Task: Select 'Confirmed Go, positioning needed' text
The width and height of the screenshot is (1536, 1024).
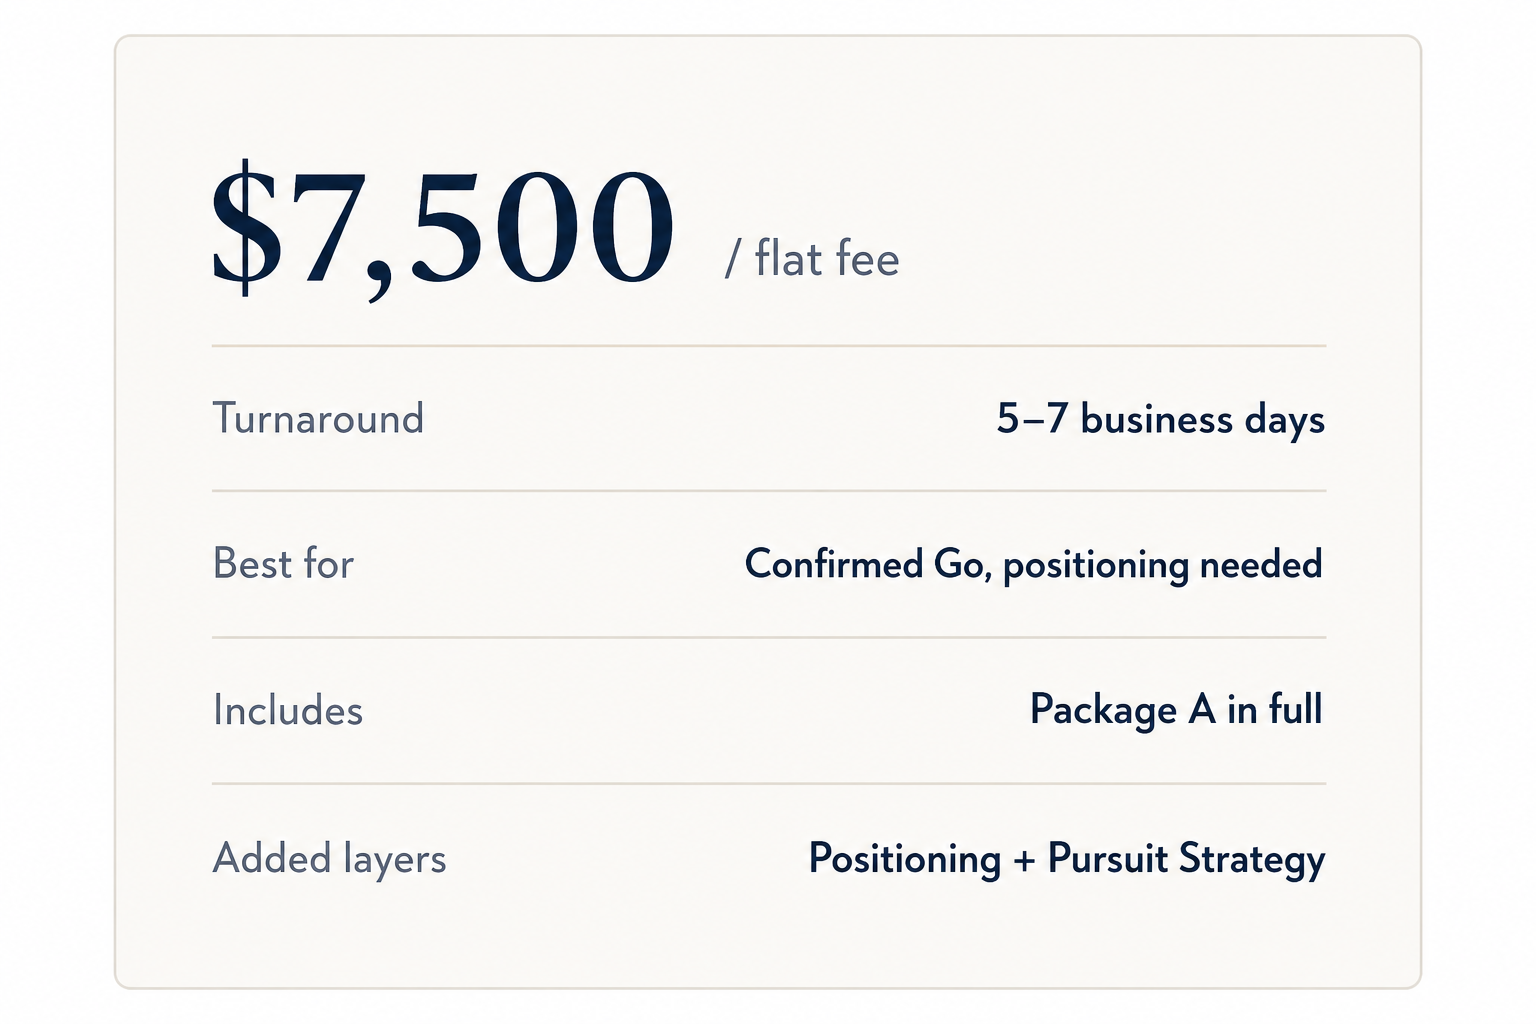Action: [1034, 566]
